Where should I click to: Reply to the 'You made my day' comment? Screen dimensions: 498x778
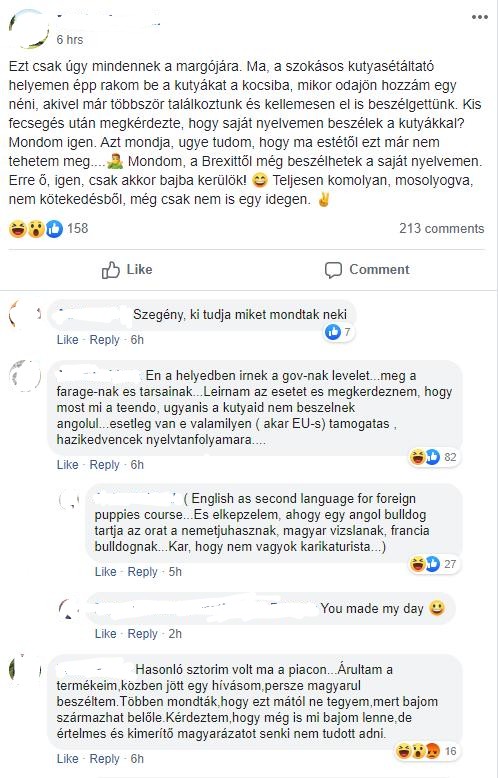142,634
